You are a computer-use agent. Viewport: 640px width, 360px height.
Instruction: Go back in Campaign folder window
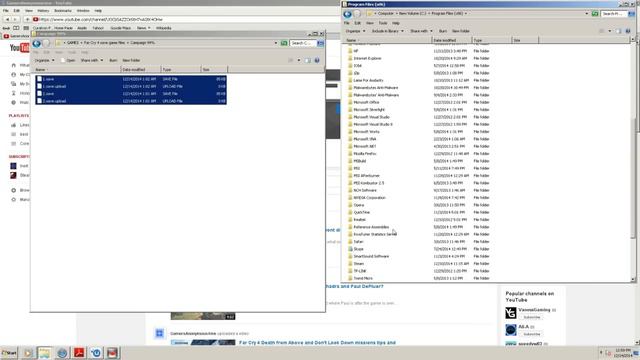tap(36, 43)
